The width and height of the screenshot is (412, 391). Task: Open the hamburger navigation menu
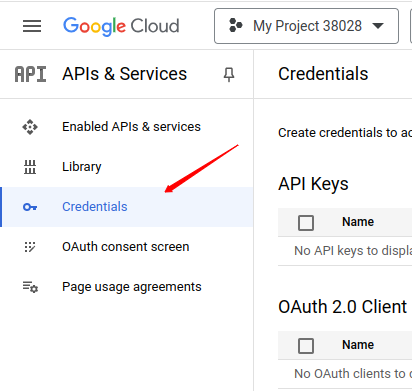click(32, 26)
